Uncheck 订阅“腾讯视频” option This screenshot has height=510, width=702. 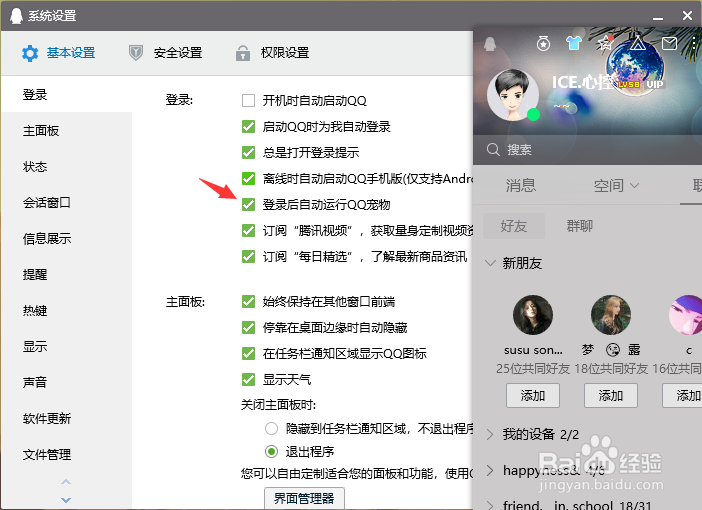248,230
